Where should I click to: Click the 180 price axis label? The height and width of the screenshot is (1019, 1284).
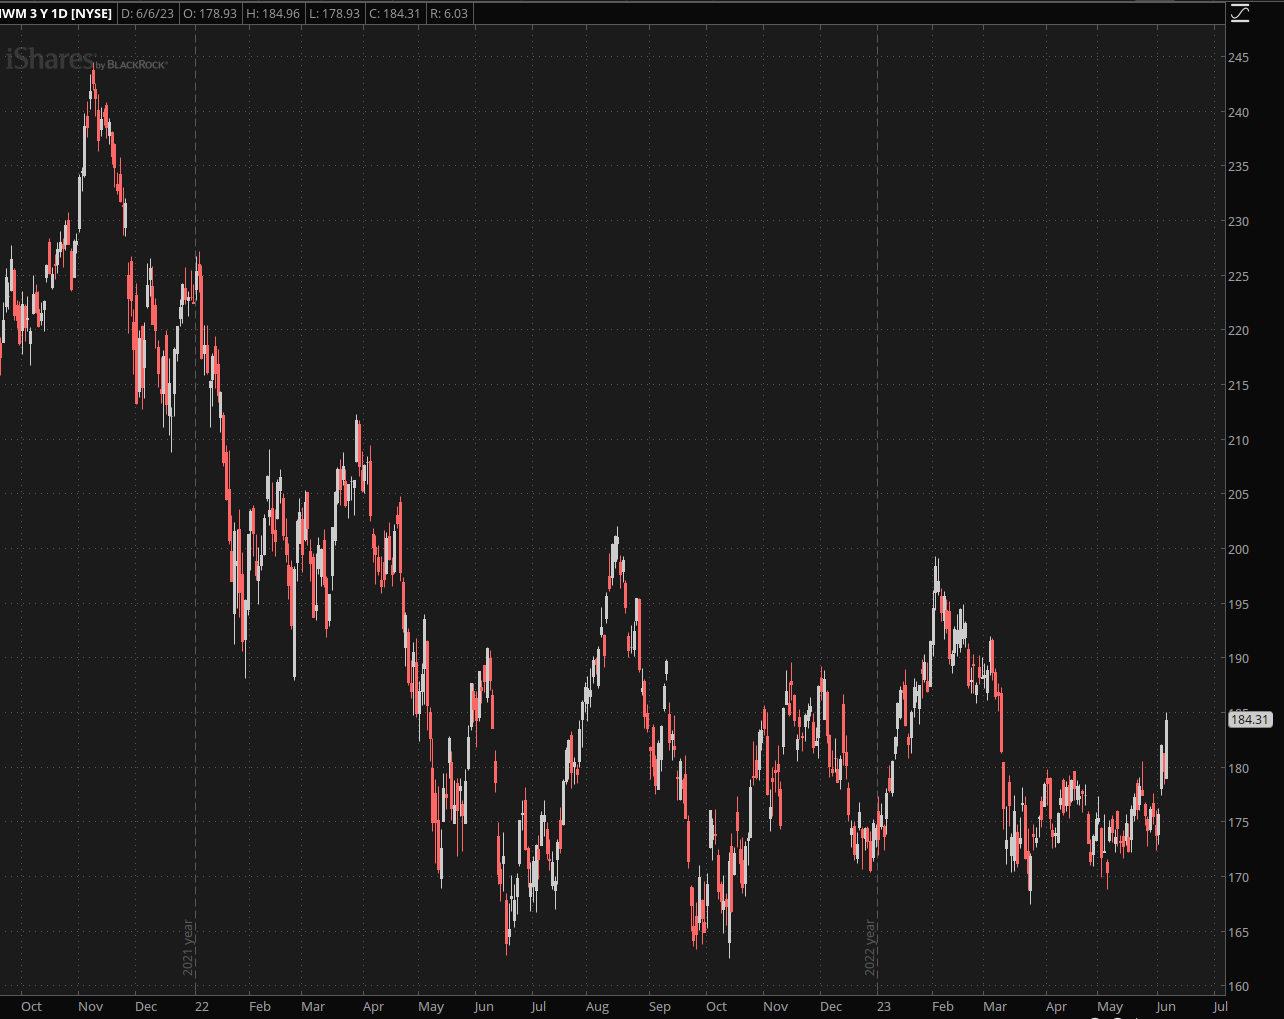[x=1238, y=769]
